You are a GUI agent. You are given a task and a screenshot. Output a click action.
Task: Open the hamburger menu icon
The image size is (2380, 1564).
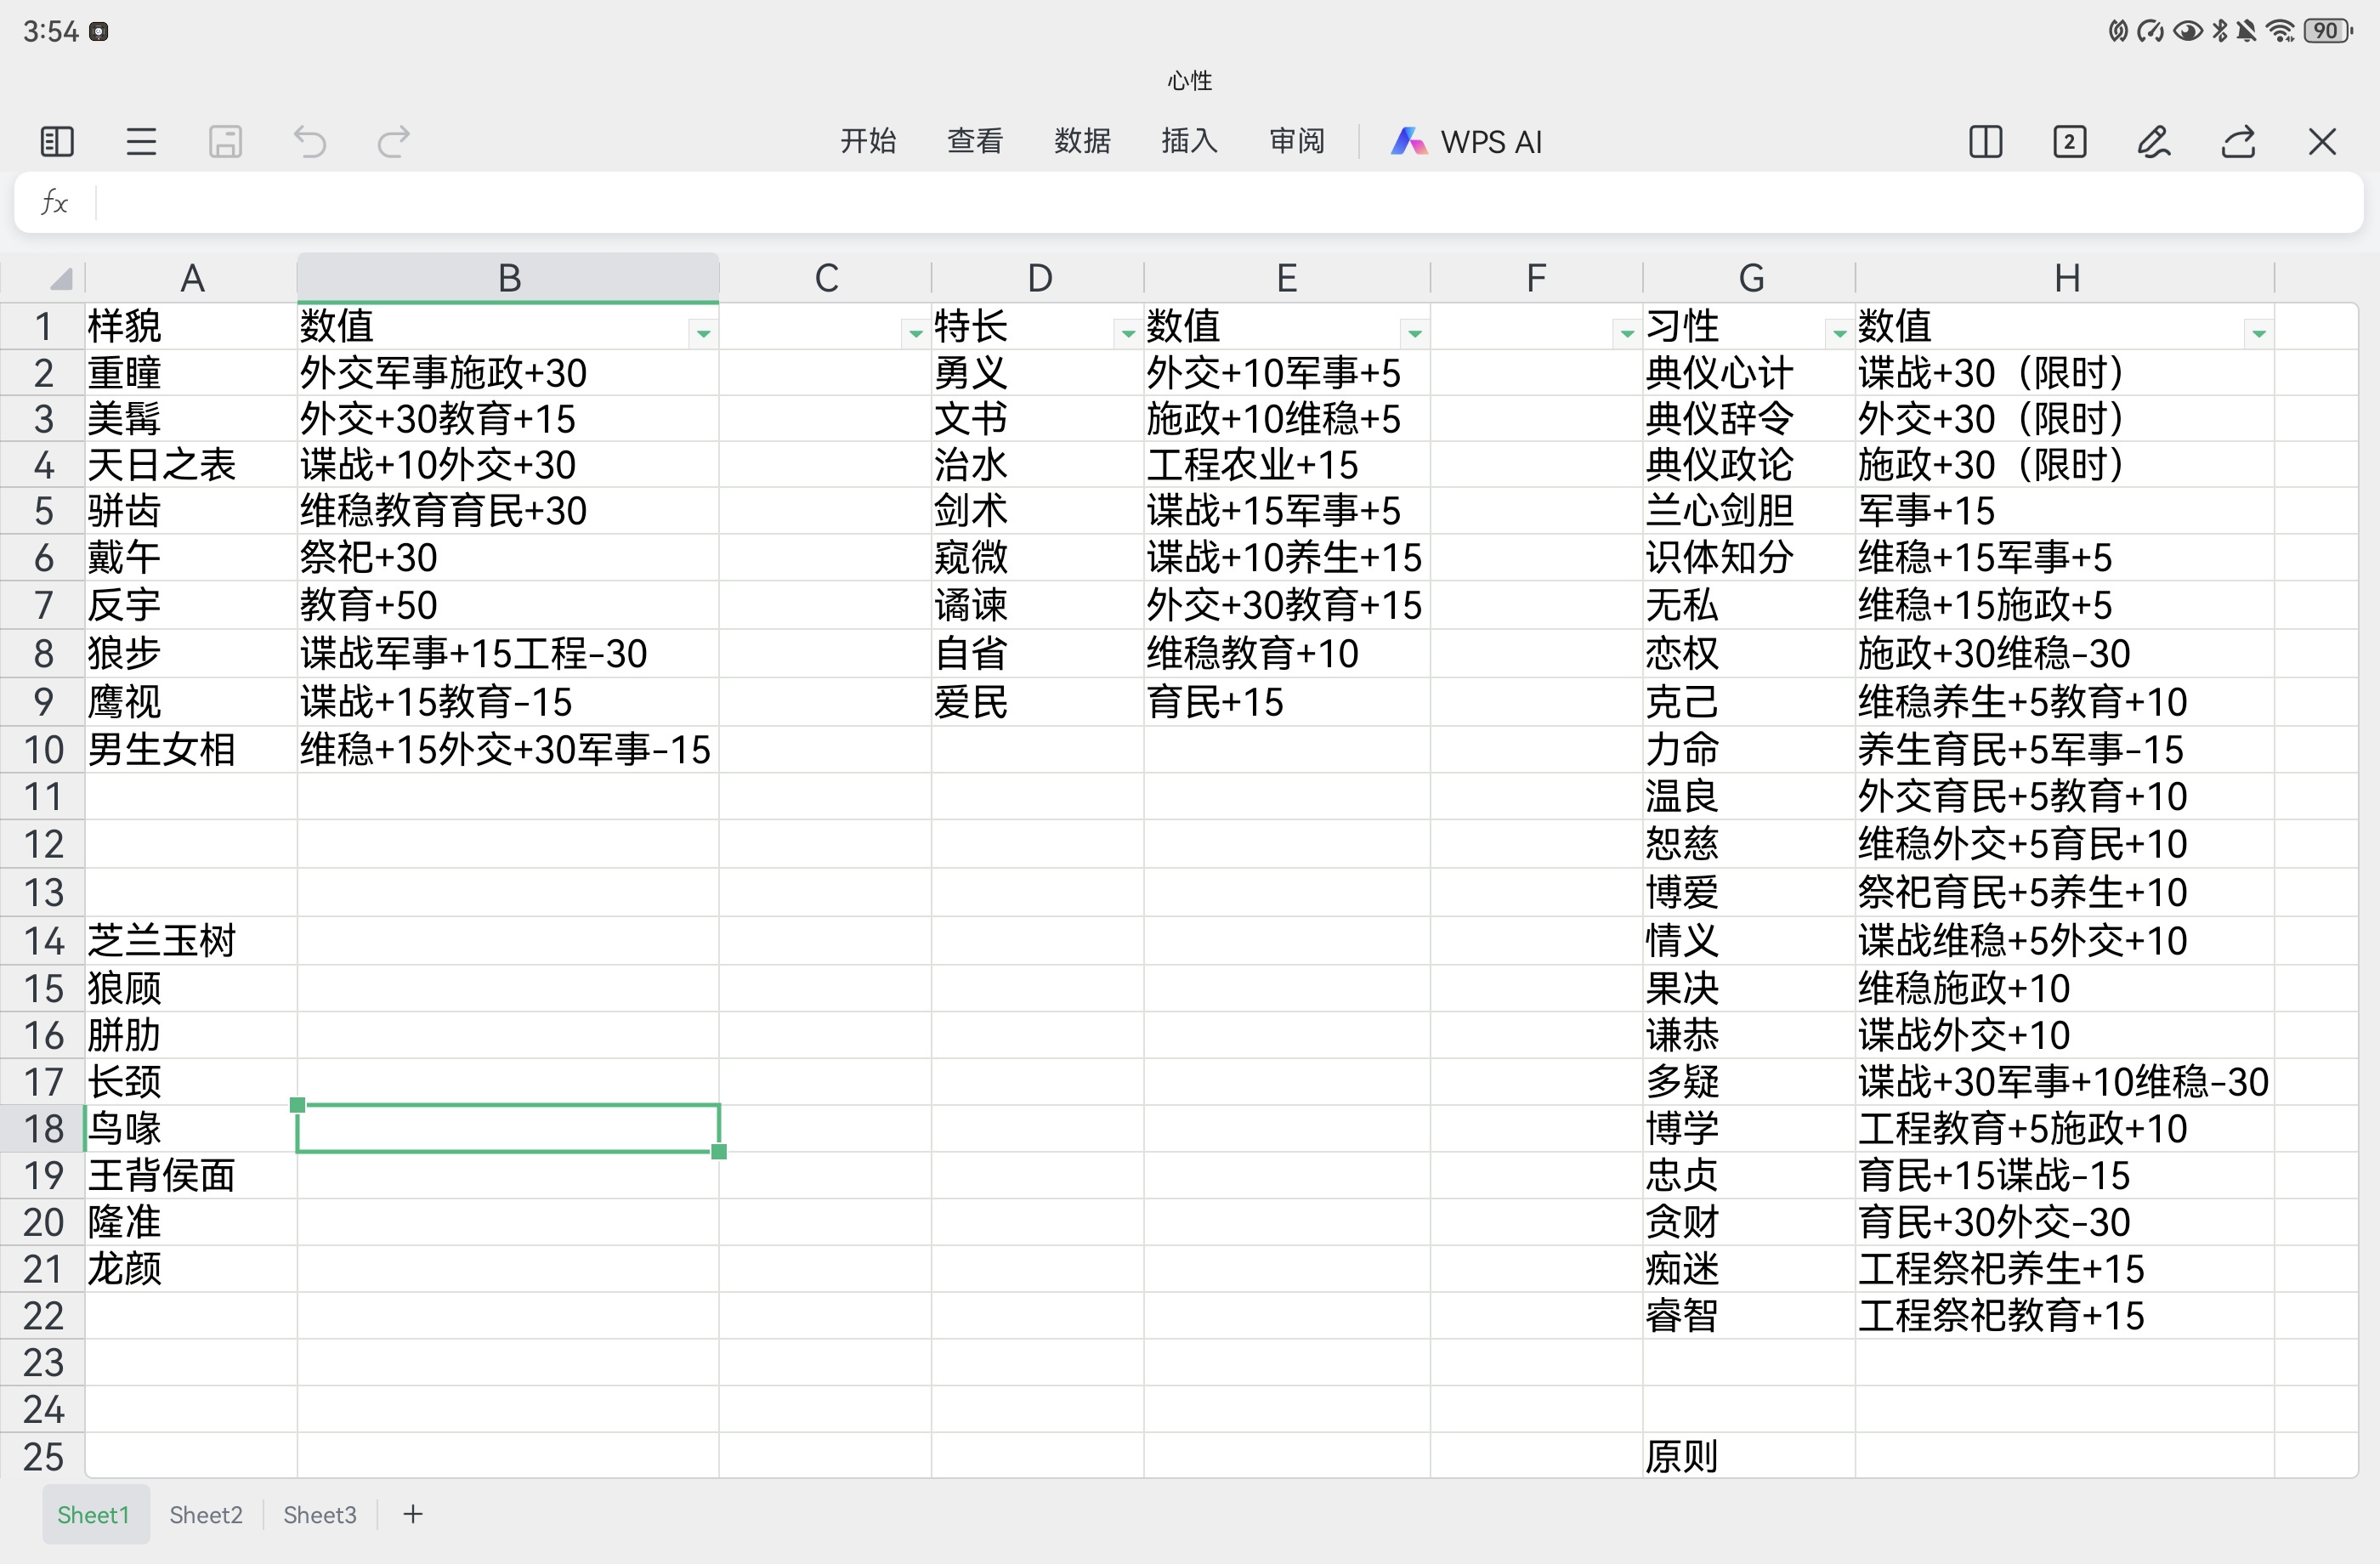click(141, 142)
